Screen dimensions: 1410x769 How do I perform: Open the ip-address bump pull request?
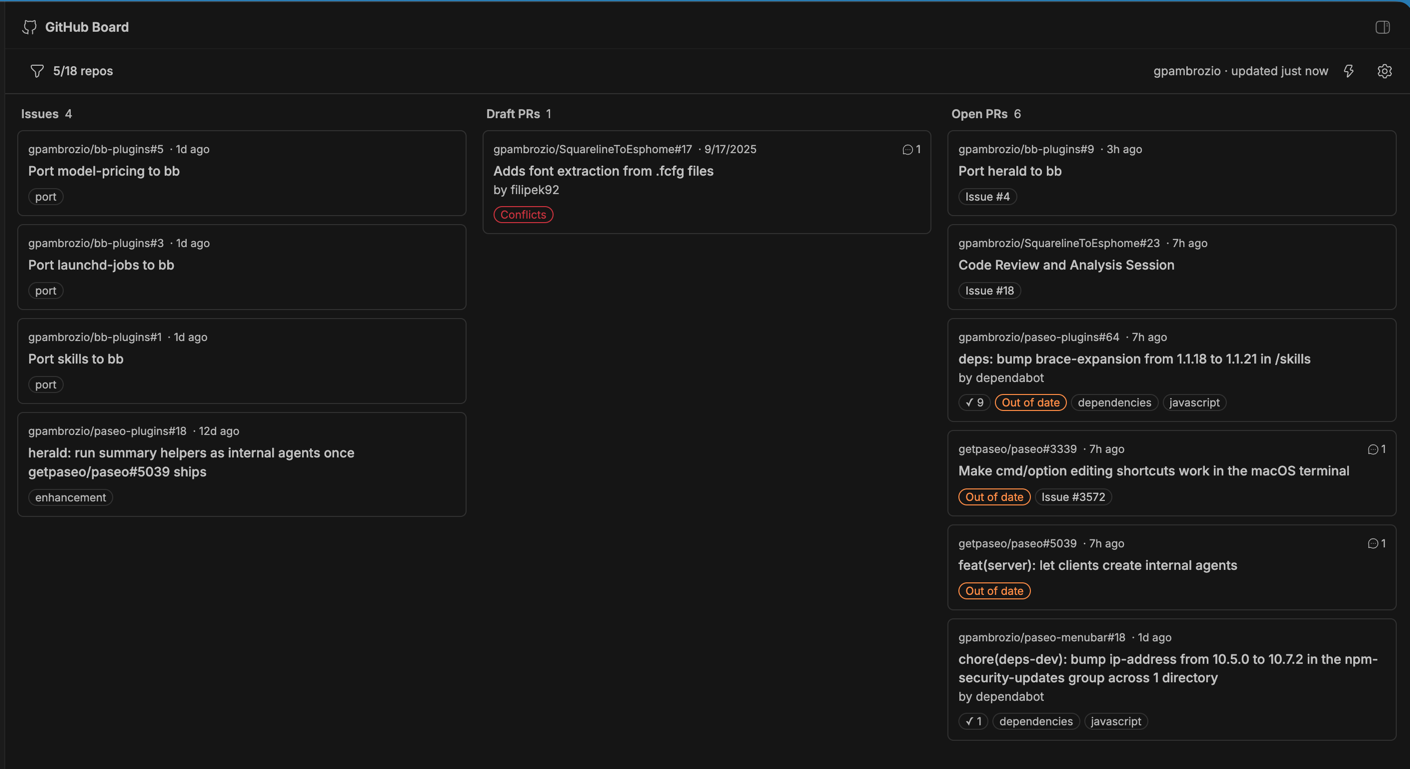pos(1168,668)
